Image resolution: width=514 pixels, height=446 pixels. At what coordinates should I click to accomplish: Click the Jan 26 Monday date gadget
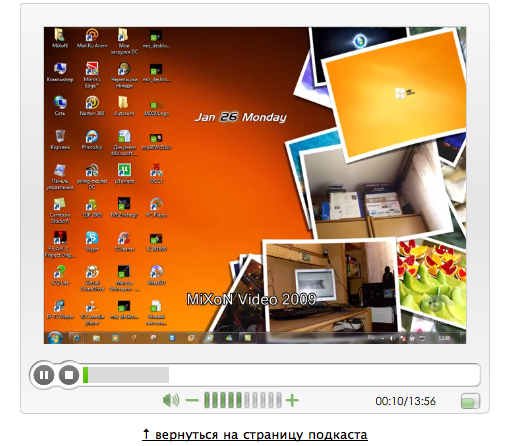240,117
